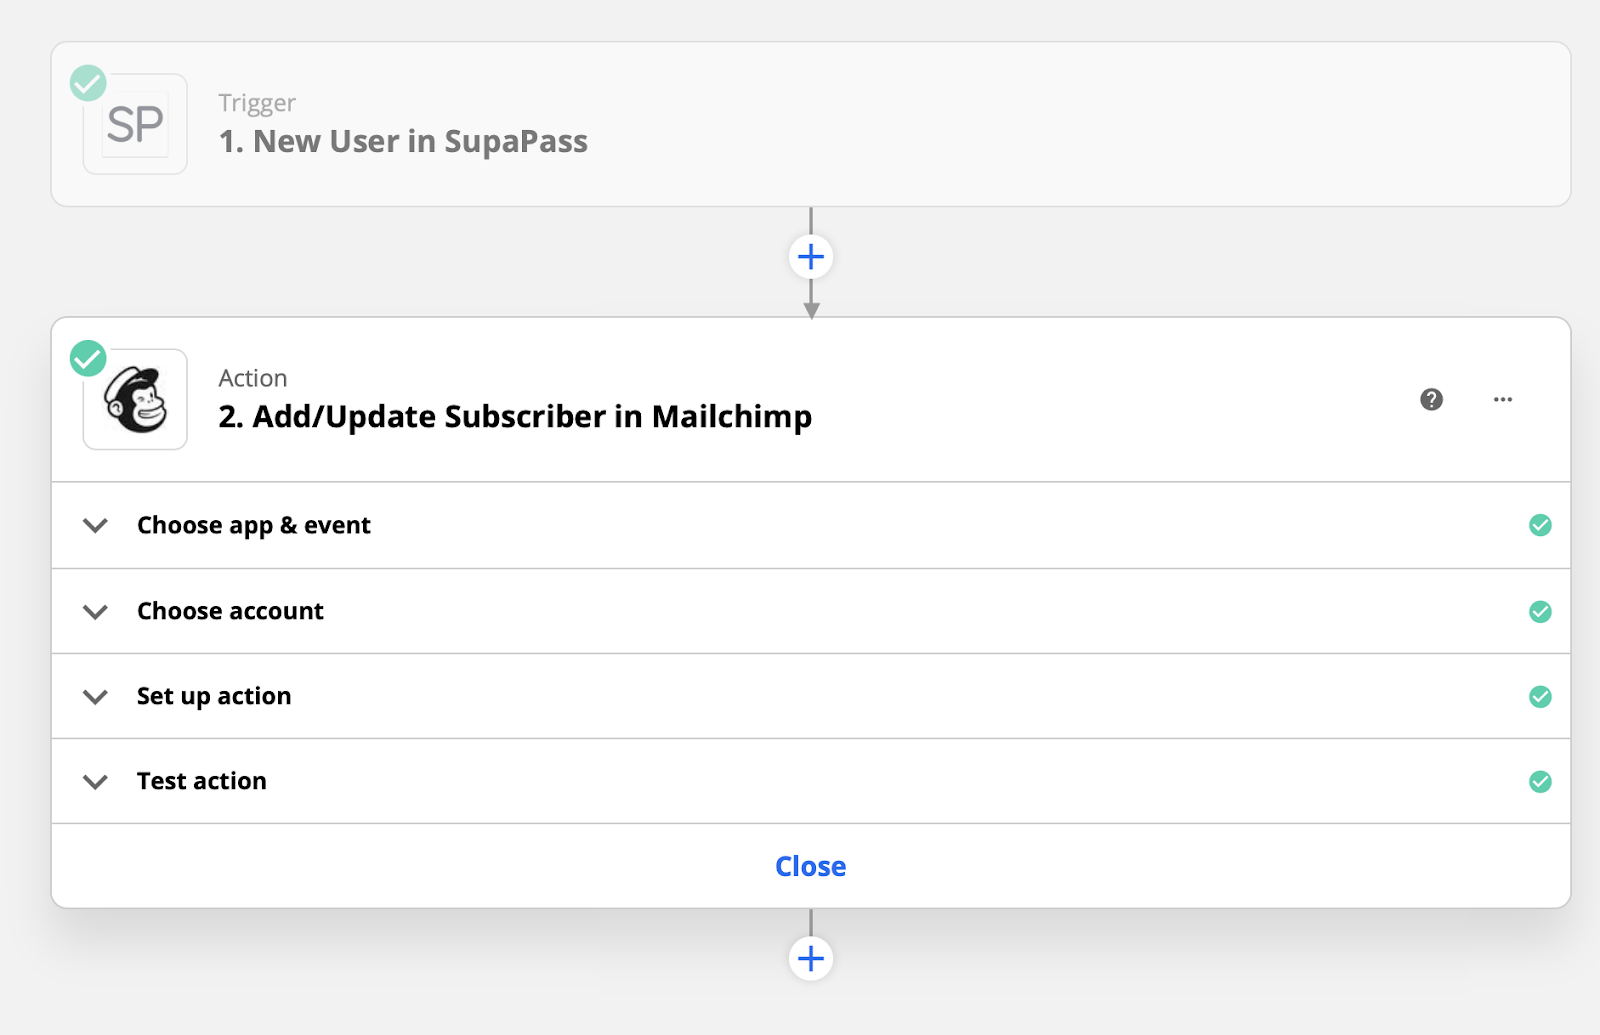The image size is (1600, 1035).
Task: Click the Test action status checkmark
Action: [1540, 781]
